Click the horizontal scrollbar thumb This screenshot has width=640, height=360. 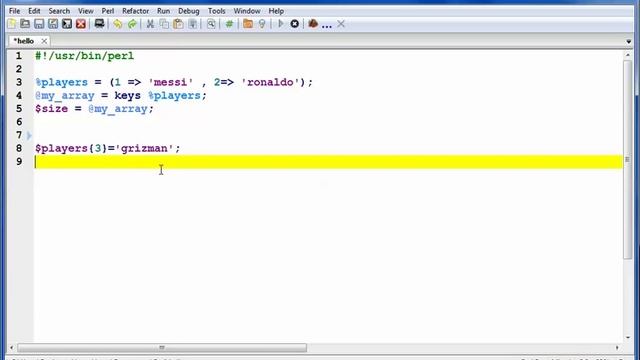(162, 348)
